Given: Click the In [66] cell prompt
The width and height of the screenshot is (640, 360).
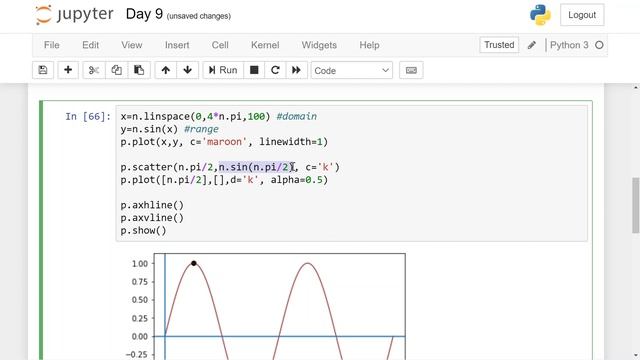Looking at the screenshot, I should (88, 117).
